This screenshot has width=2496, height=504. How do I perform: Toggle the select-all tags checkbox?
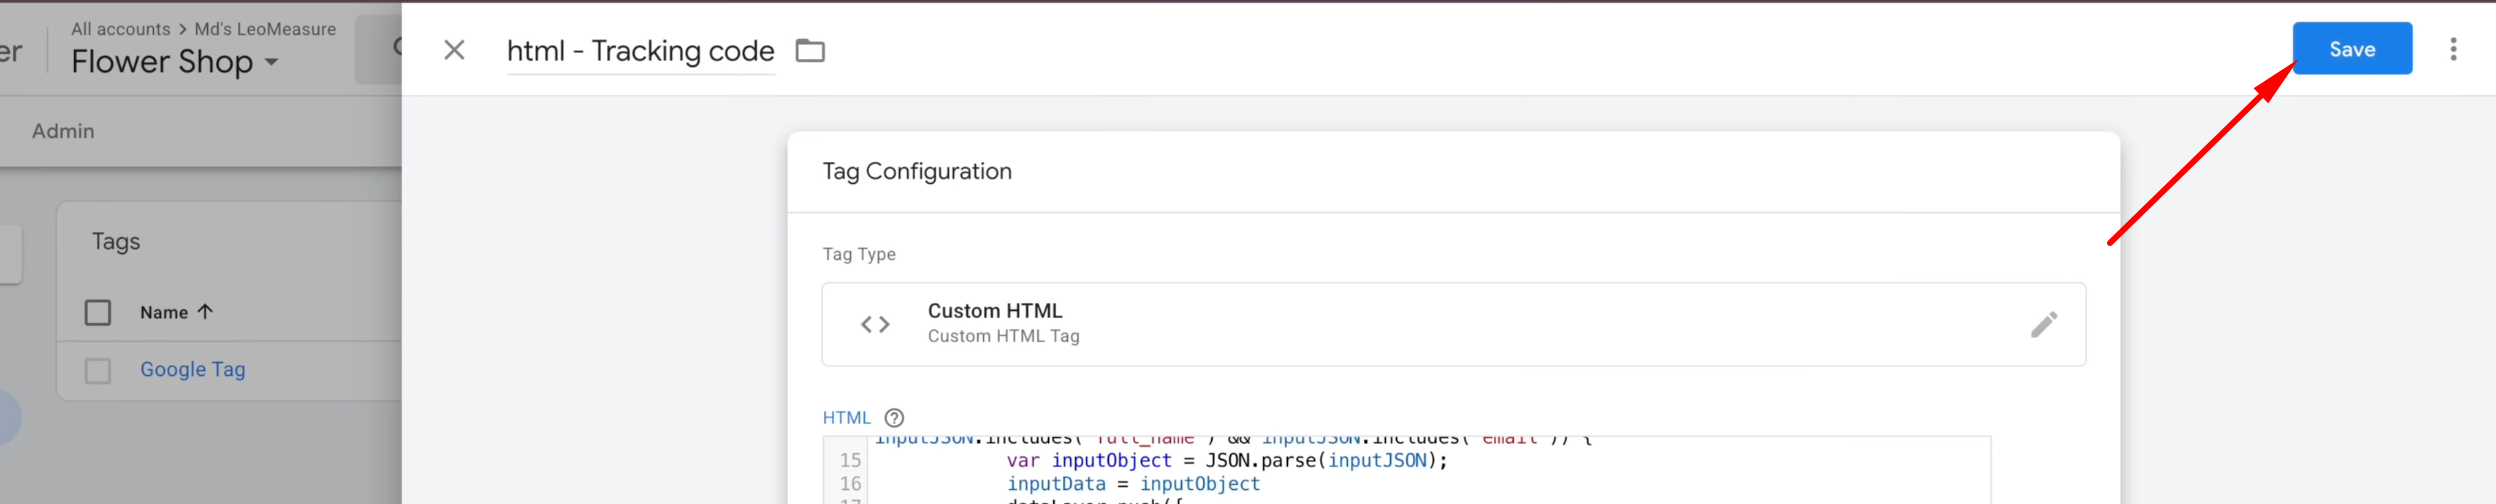pyautogui.click(x=98, y=313)
